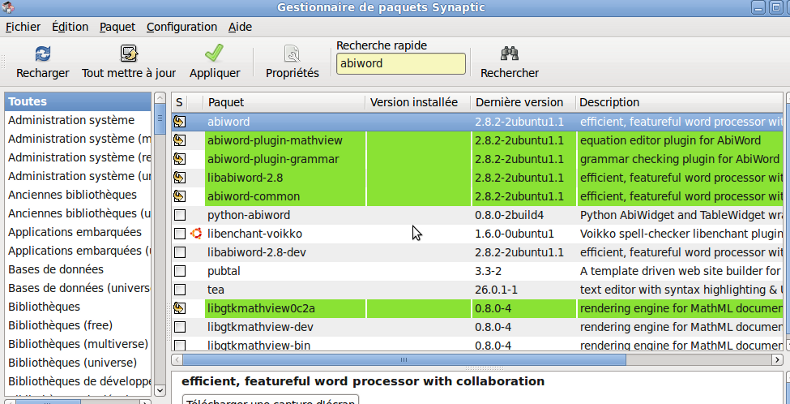
Task: Click the green Appliquer checkmark icon
Action: pyautogui.click(x=214, y=52)
